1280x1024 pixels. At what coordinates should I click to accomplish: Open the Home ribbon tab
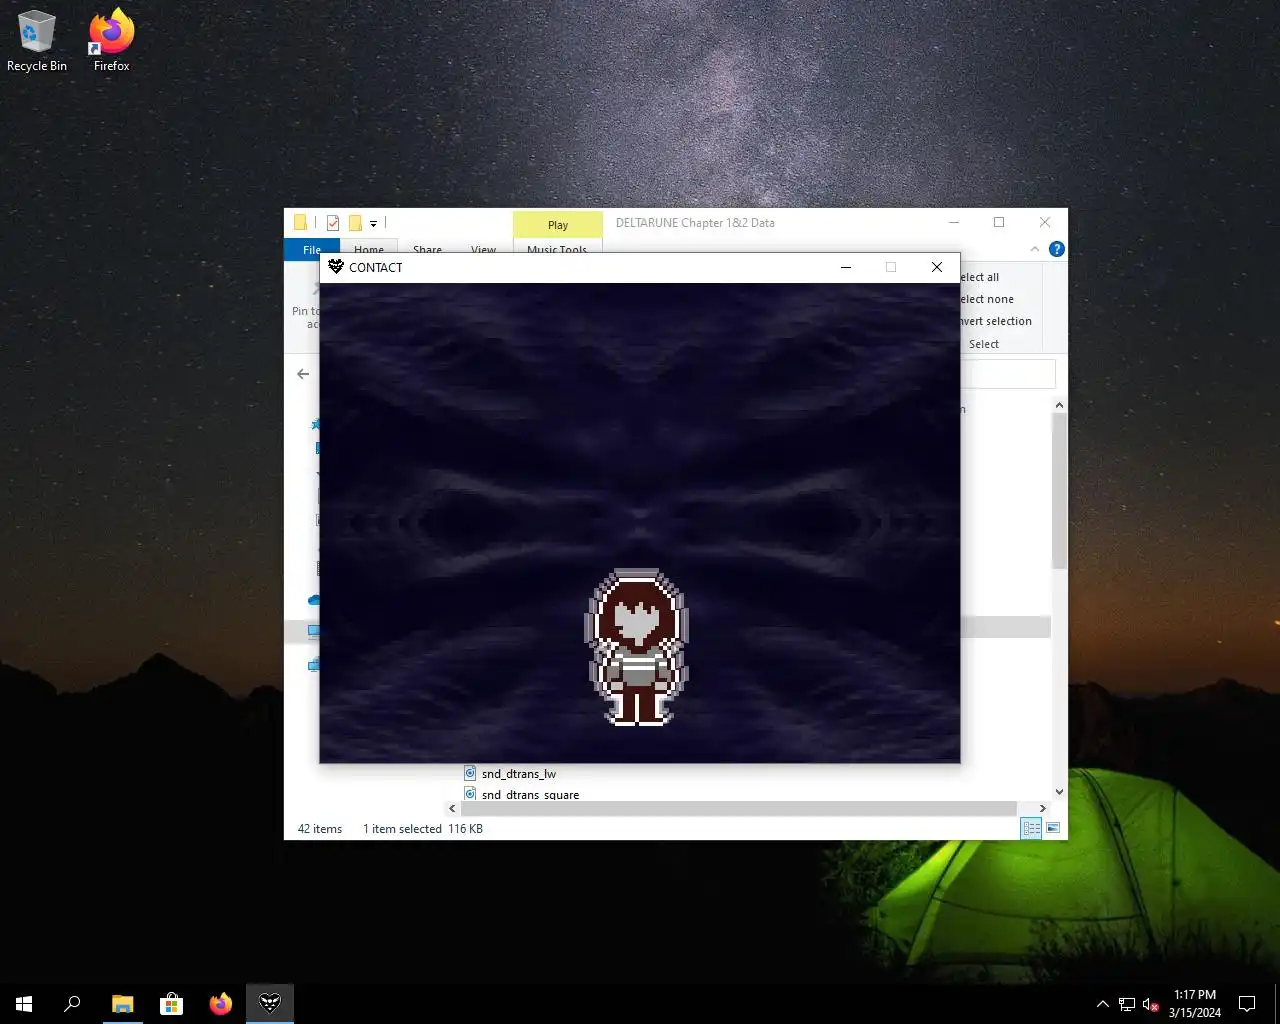pyautogui.click(x=369, y=249)
